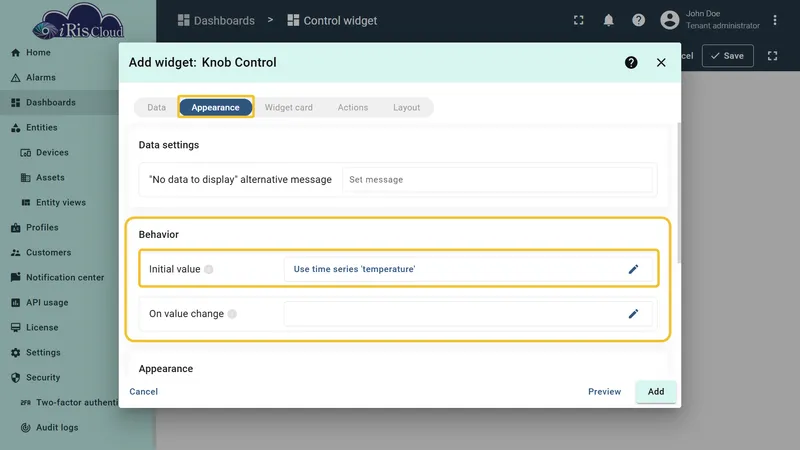Click the On value change hint icon
Image resolution: width=800 pixels, height=450 pixels.
pyautogui.click(x=232, y=314)
